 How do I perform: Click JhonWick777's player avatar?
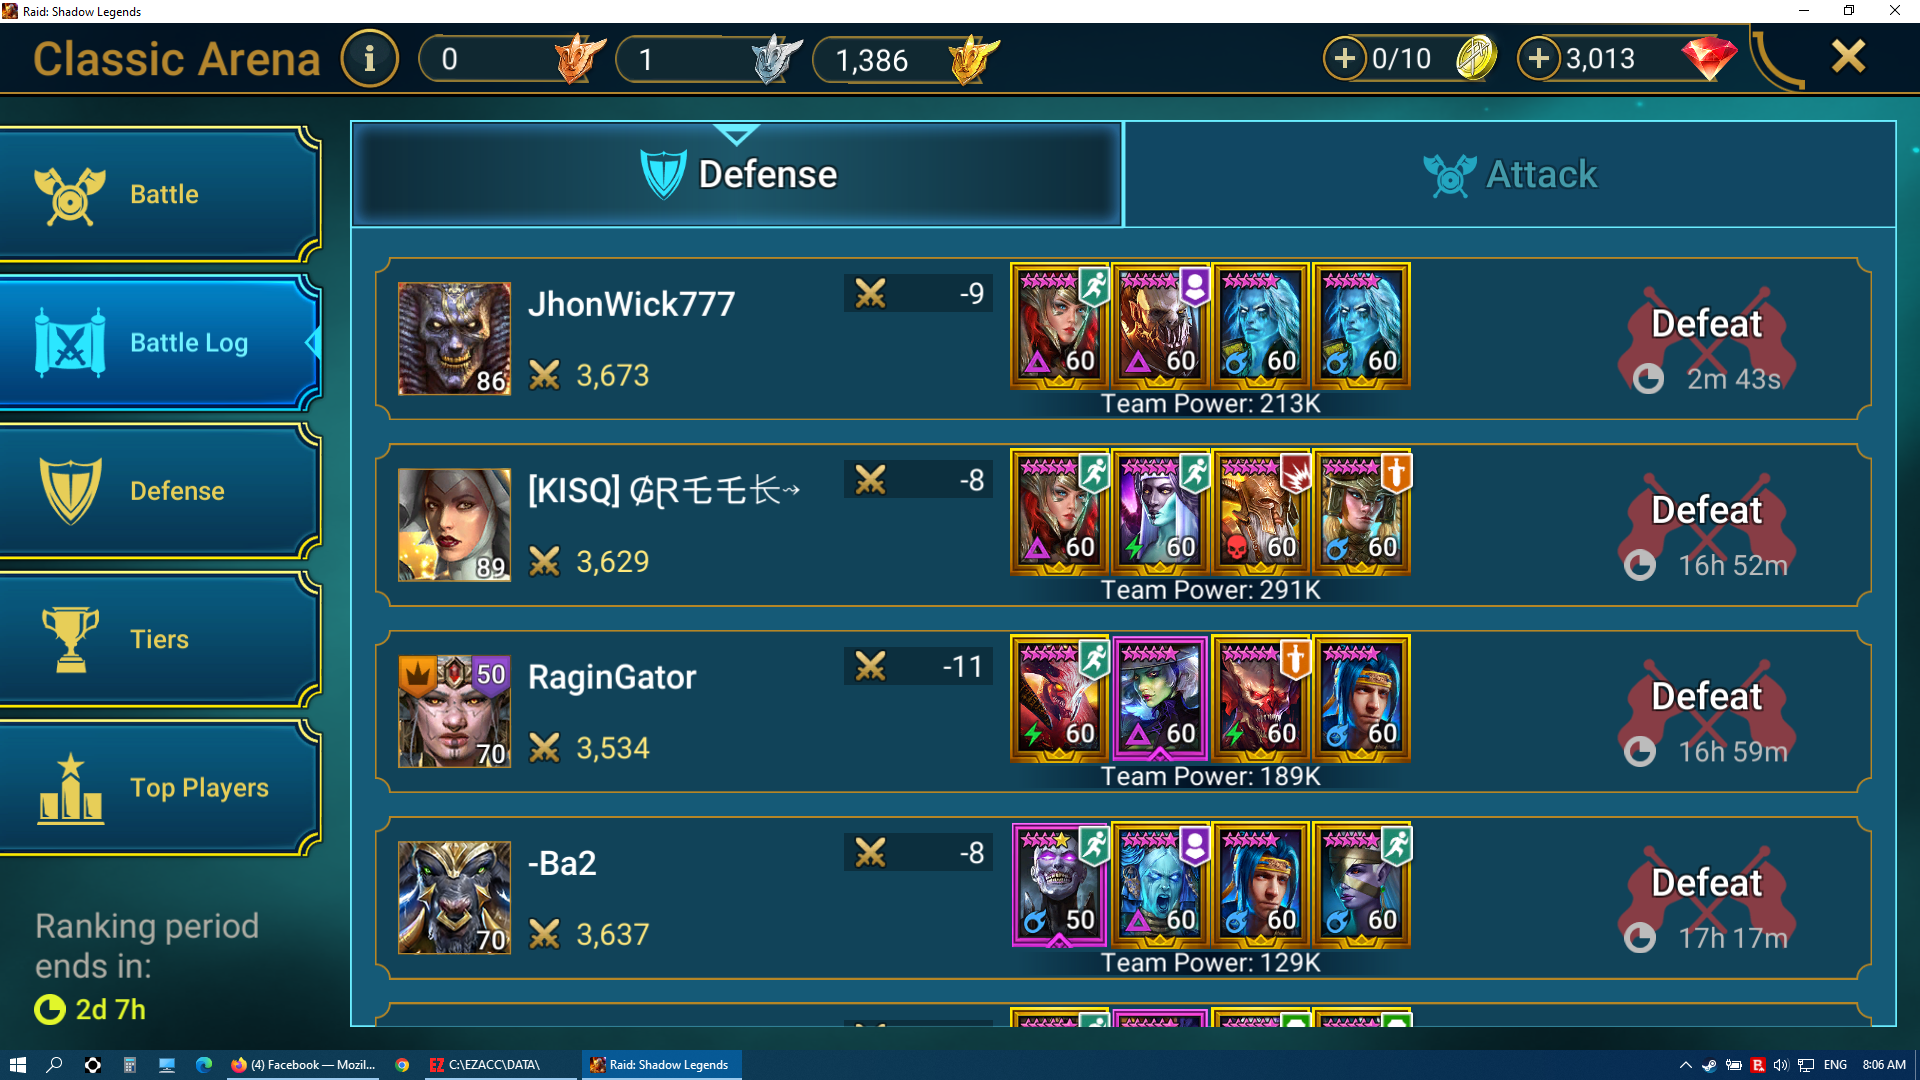[x=454, y=338]
